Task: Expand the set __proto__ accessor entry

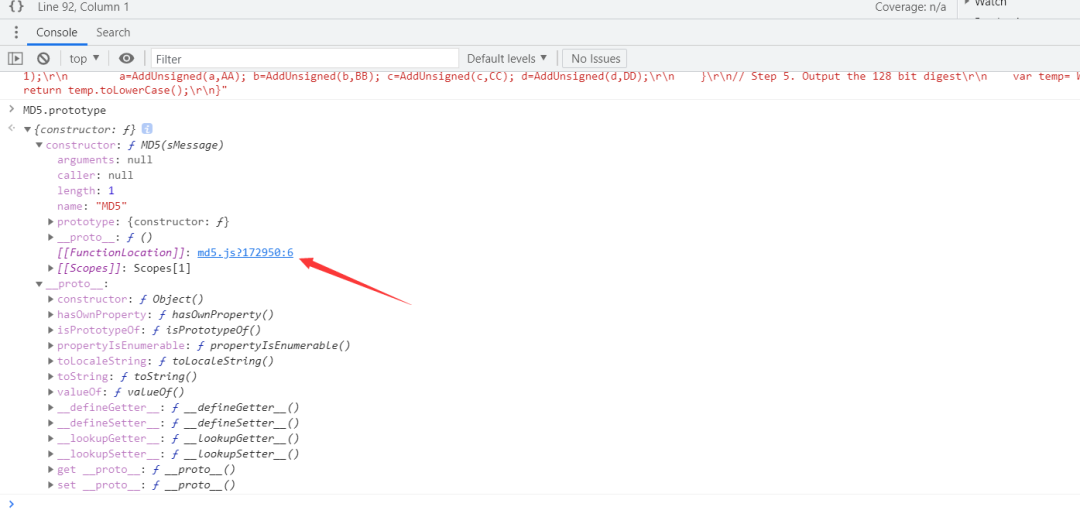Action: coord(51,485)
